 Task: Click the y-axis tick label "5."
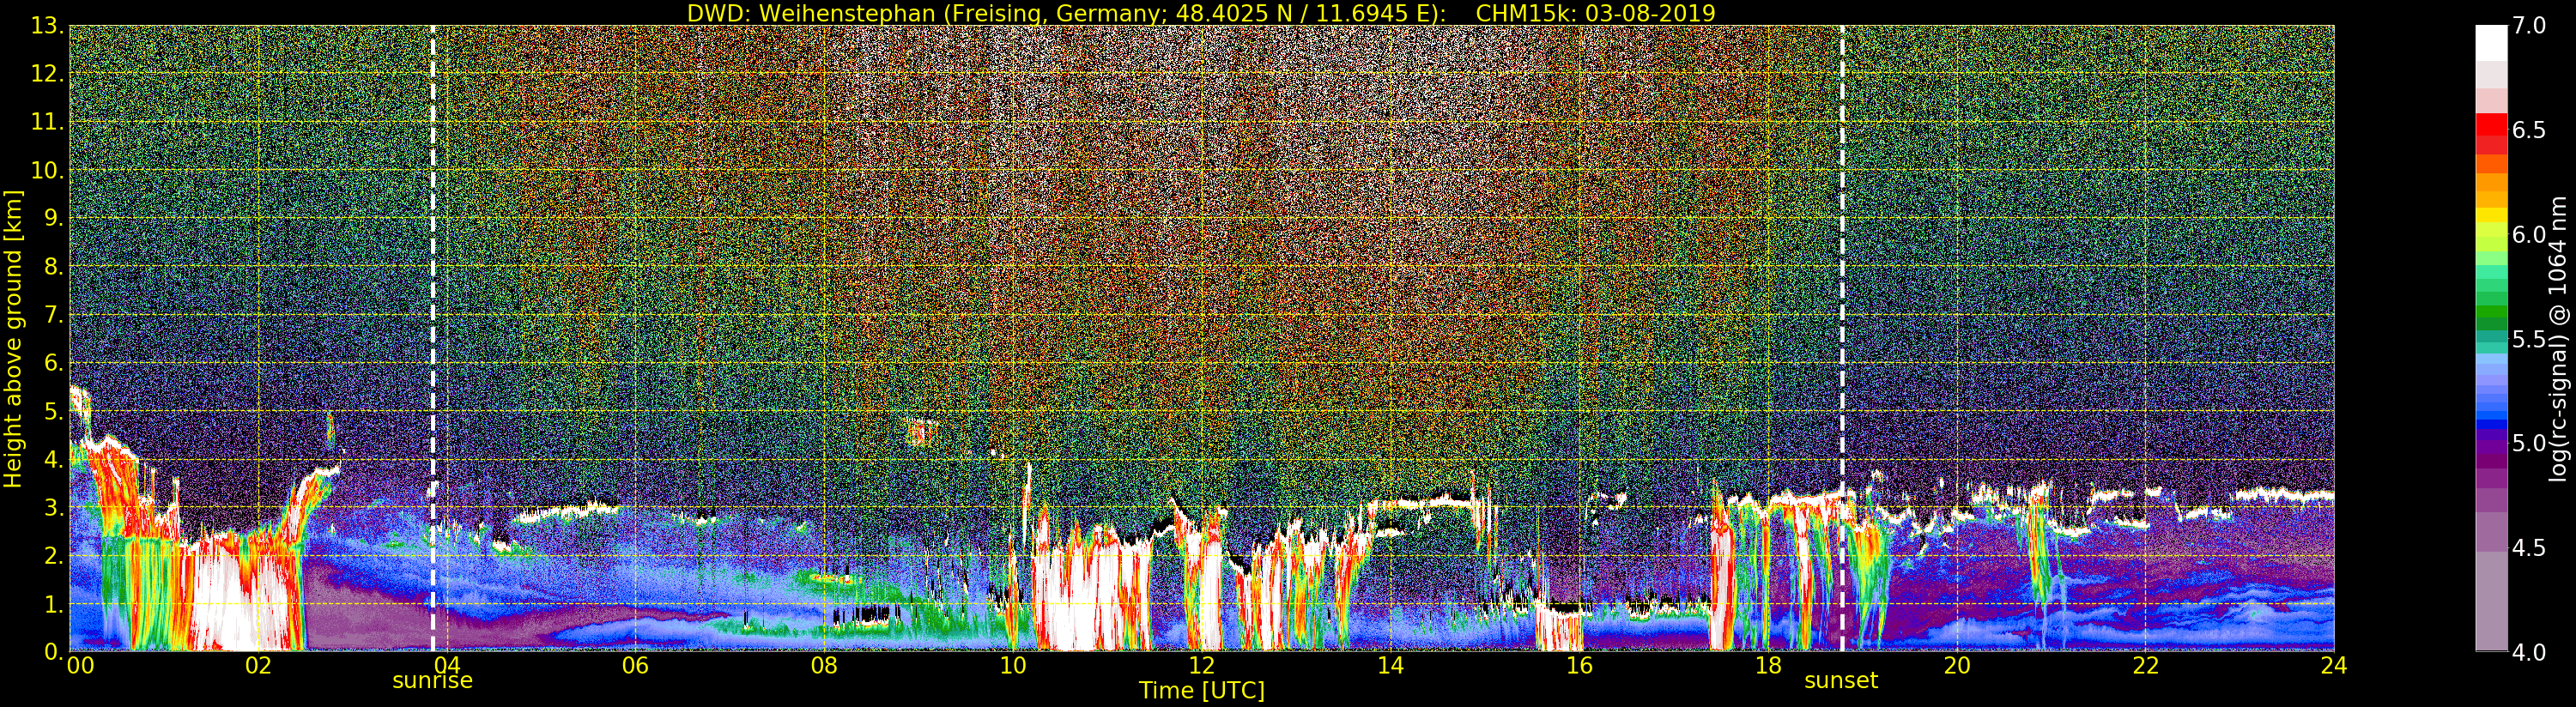55,411
